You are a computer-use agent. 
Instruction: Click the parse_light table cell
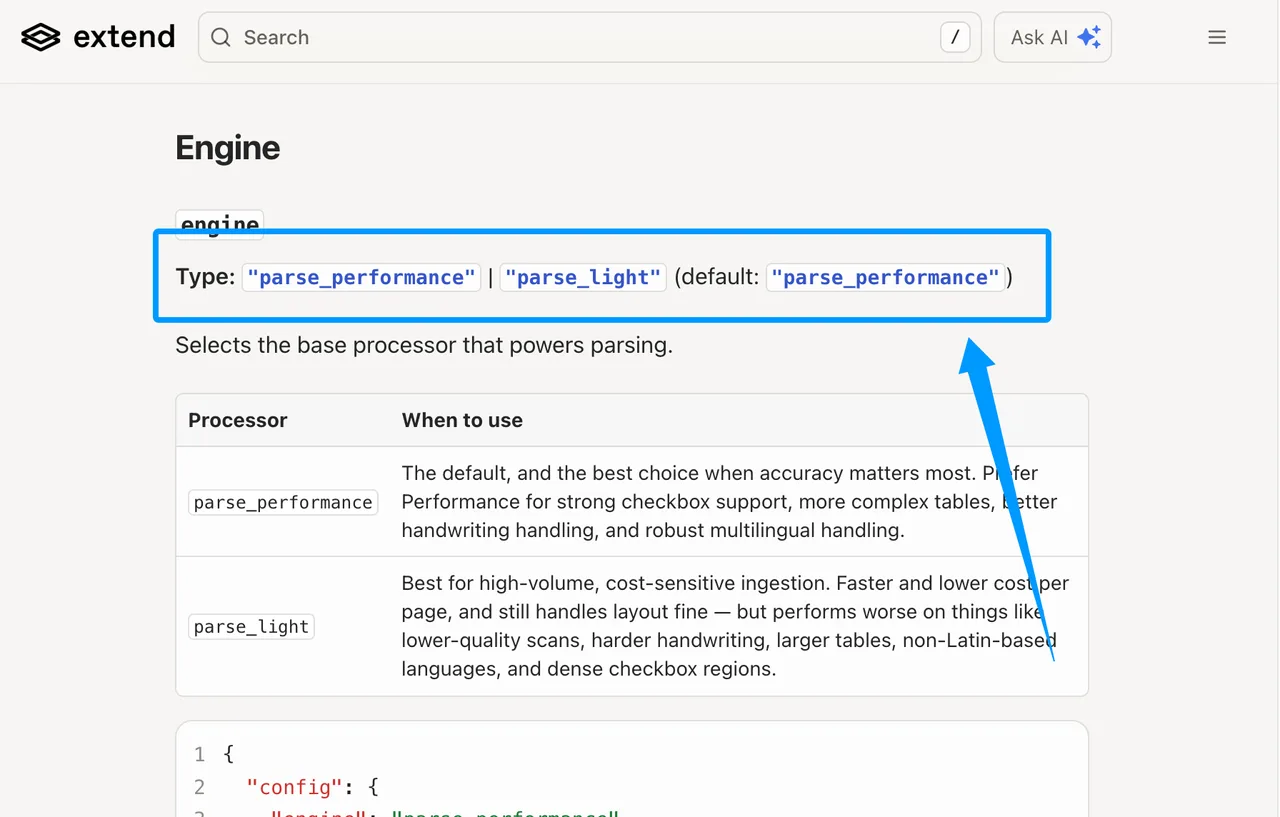(x=251, y=627)
